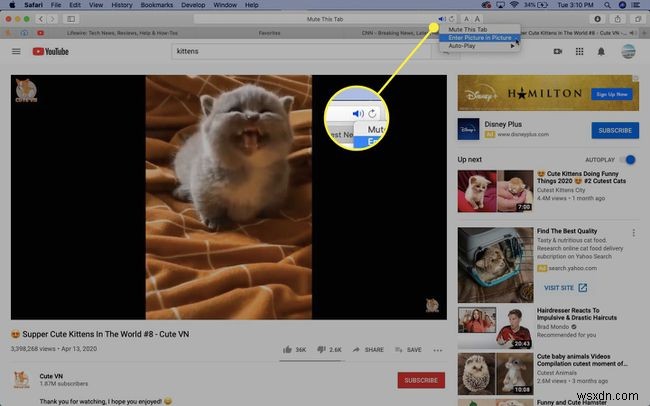650x406 pixels.
Task: Switch to the Favorites tab
Action: 269,33
